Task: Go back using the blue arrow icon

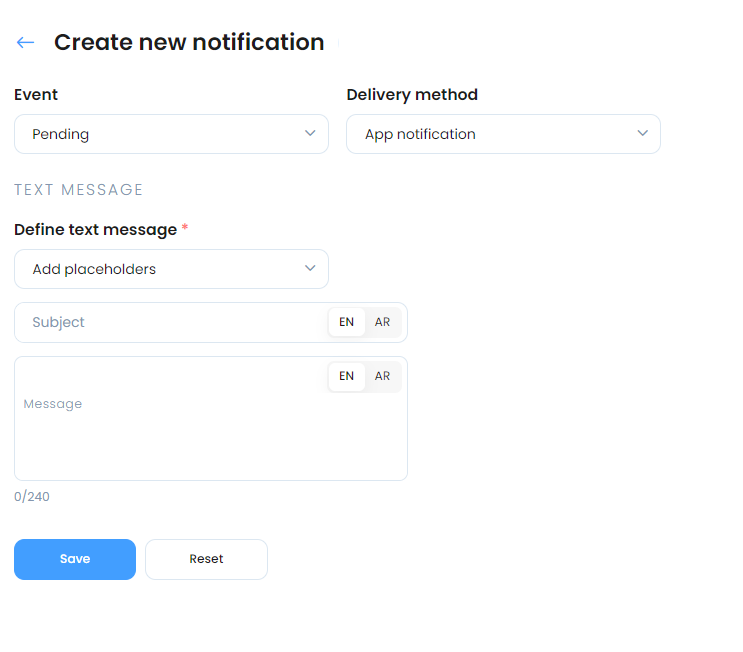Action: click(x=26, y=43)
